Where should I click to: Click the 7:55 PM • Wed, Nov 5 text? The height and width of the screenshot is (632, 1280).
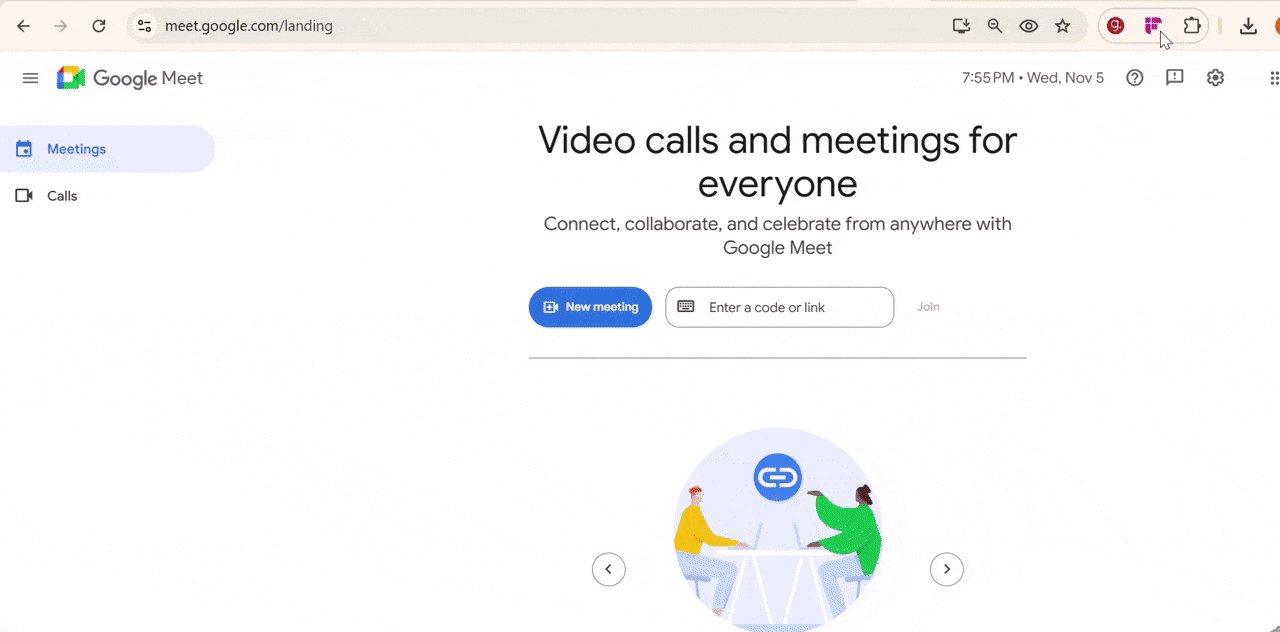(x=1033, y=78)
